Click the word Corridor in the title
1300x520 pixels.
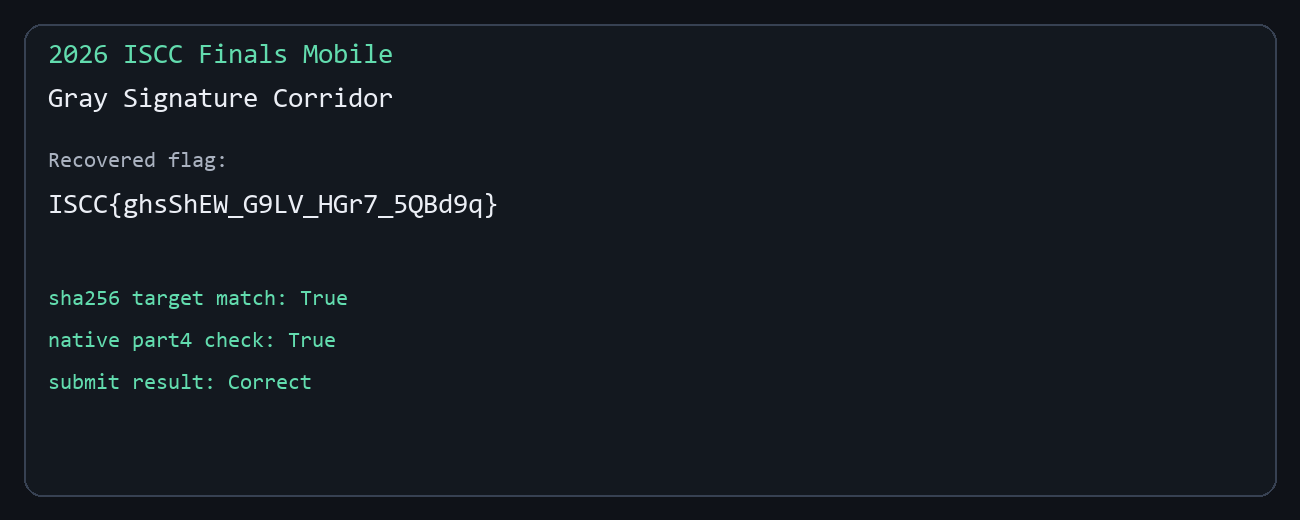(x=333, y=98)
